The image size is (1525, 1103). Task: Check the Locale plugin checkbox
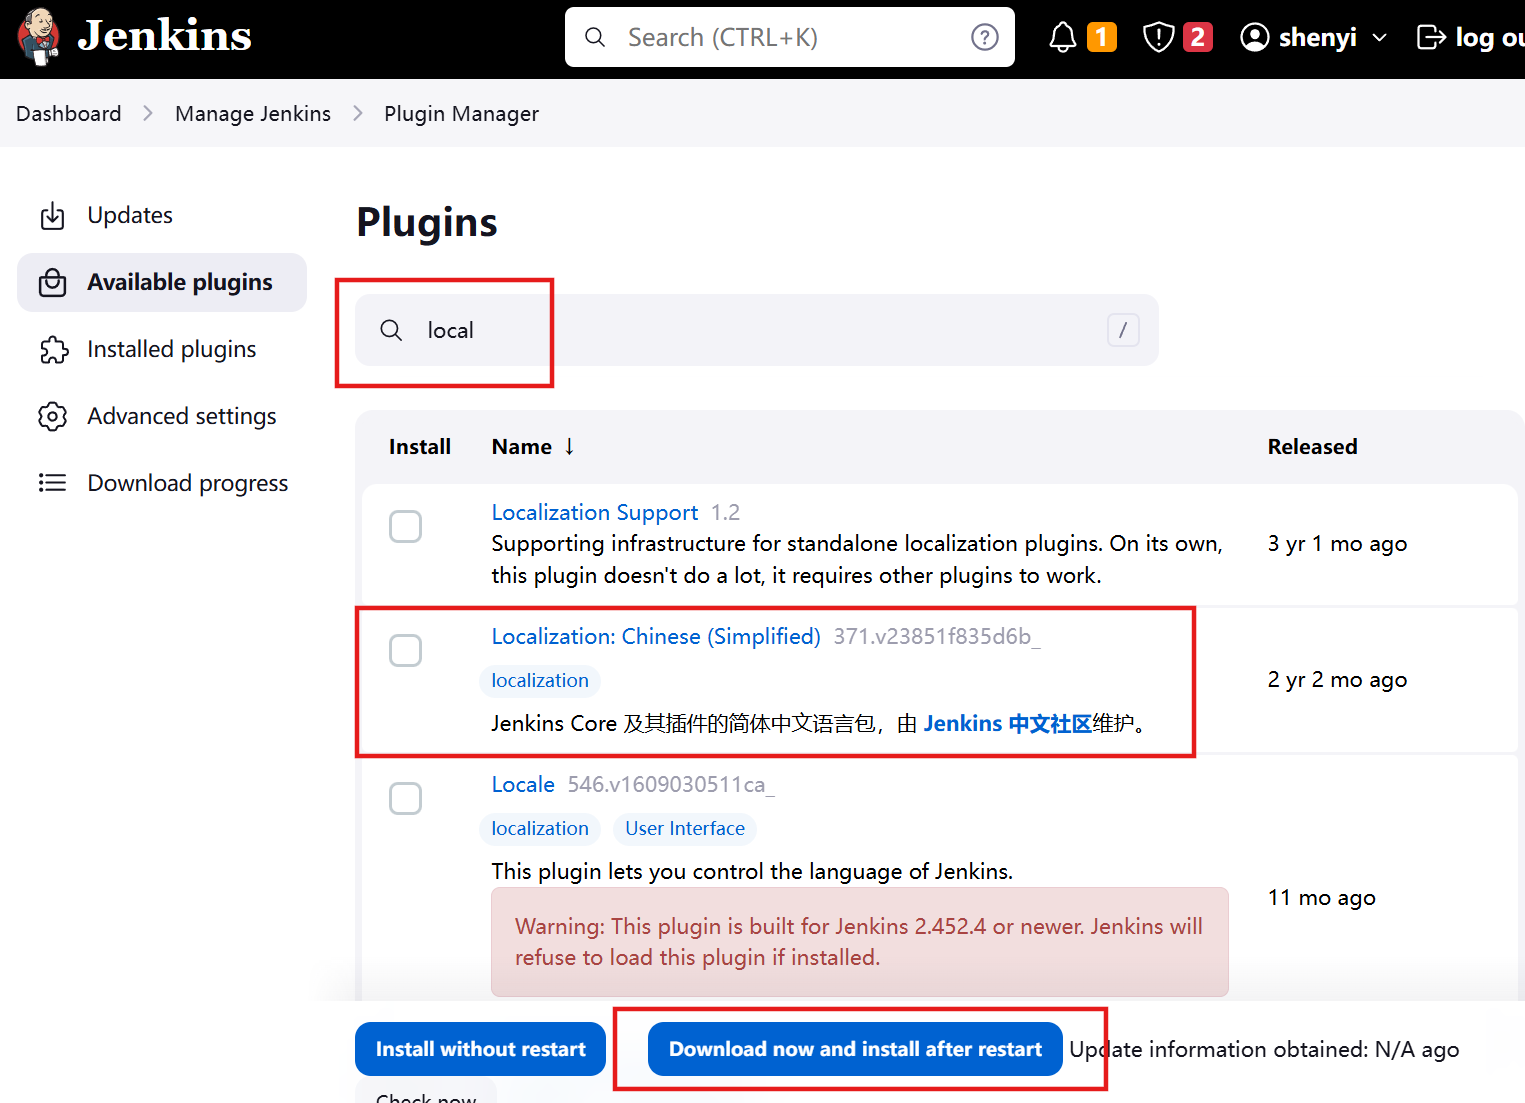[x=405, y=798]
